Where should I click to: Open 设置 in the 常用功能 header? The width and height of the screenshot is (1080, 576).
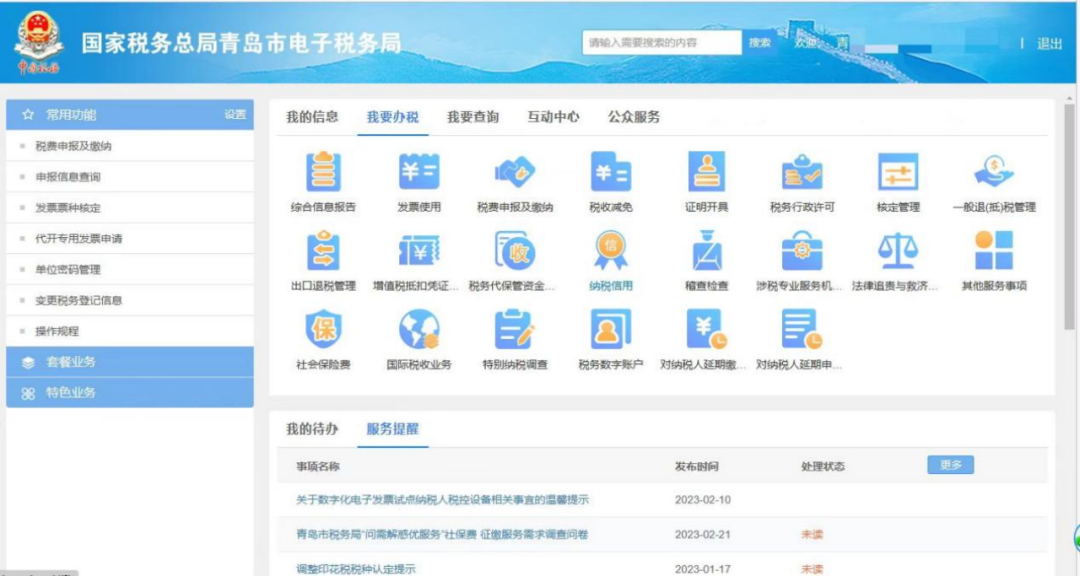point(235,115)
